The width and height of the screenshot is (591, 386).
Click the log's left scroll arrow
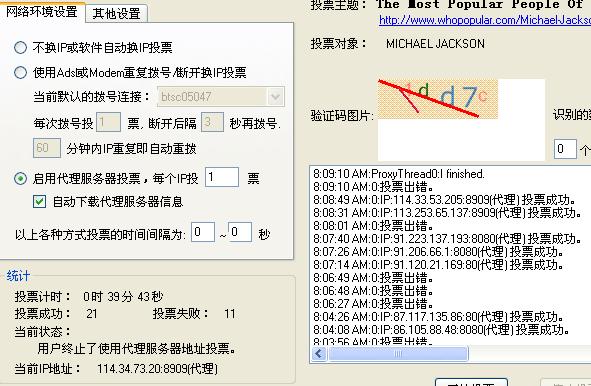click(x=319, y=354)
